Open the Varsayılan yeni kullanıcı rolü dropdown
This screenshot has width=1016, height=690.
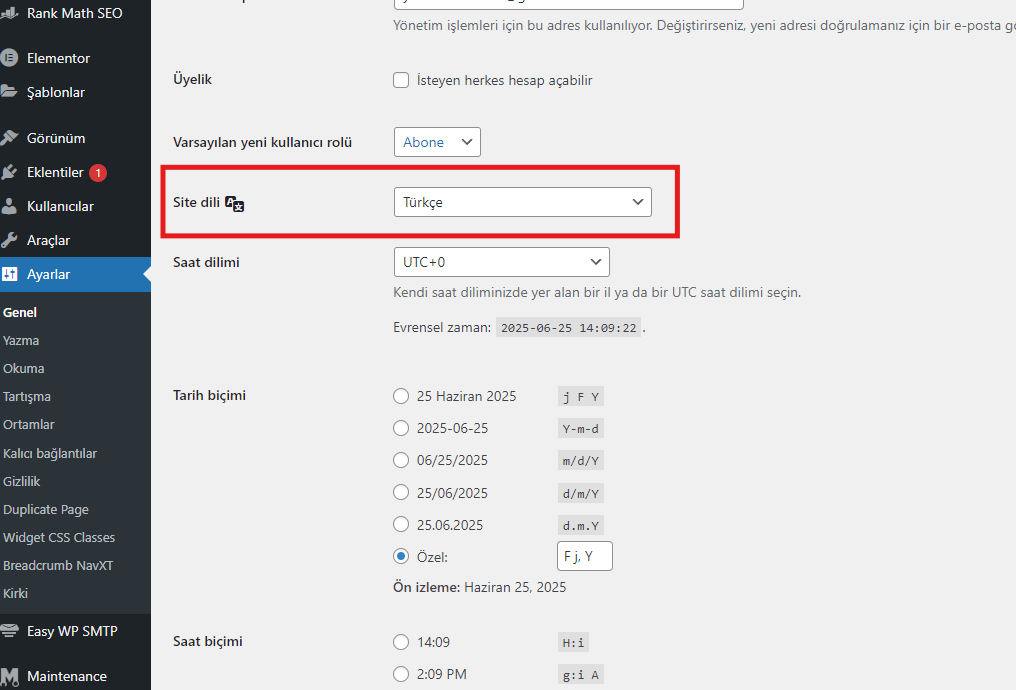(x=437, y=142)
